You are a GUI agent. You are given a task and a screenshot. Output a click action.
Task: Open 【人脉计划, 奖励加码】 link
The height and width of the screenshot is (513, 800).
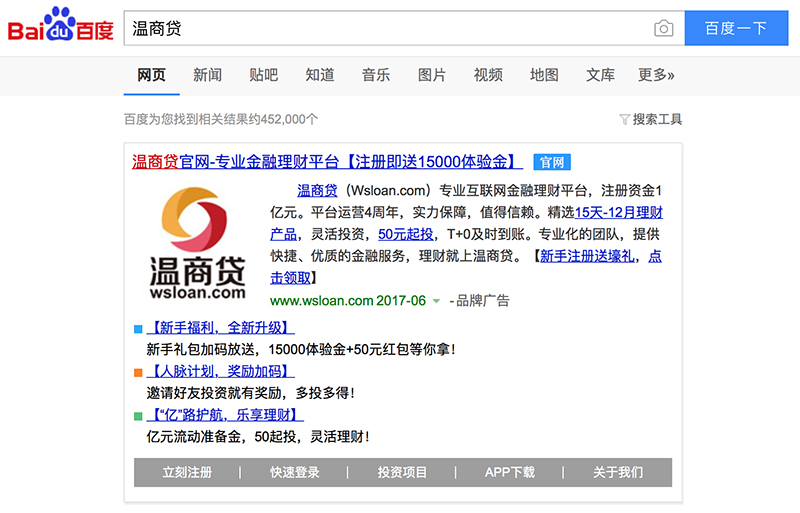(220, 371)
